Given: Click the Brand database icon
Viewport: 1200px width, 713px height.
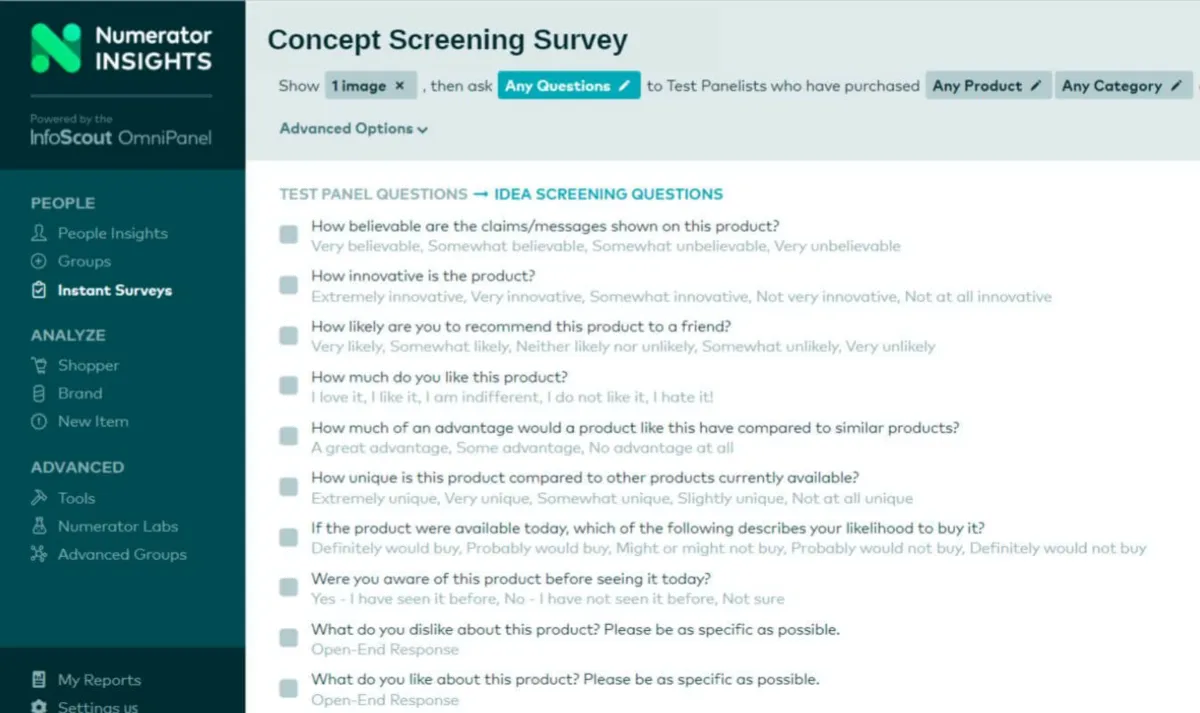Looking at the screenshot, I should [39, 393].
